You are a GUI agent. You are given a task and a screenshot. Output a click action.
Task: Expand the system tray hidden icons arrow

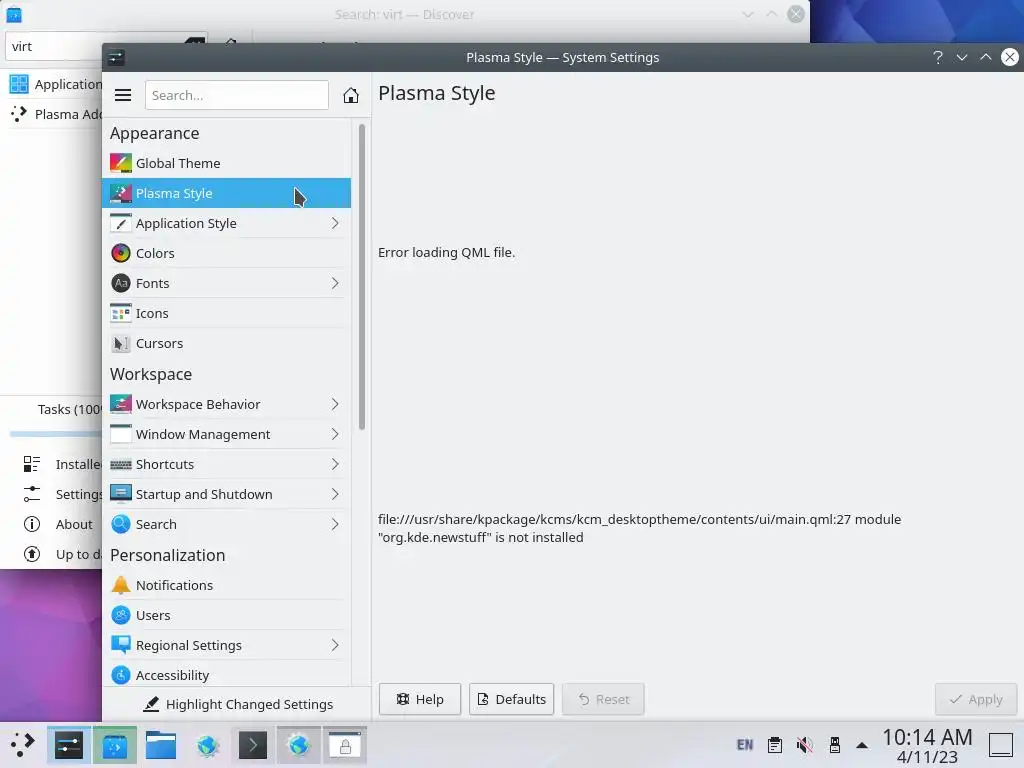tap(862, 745)
